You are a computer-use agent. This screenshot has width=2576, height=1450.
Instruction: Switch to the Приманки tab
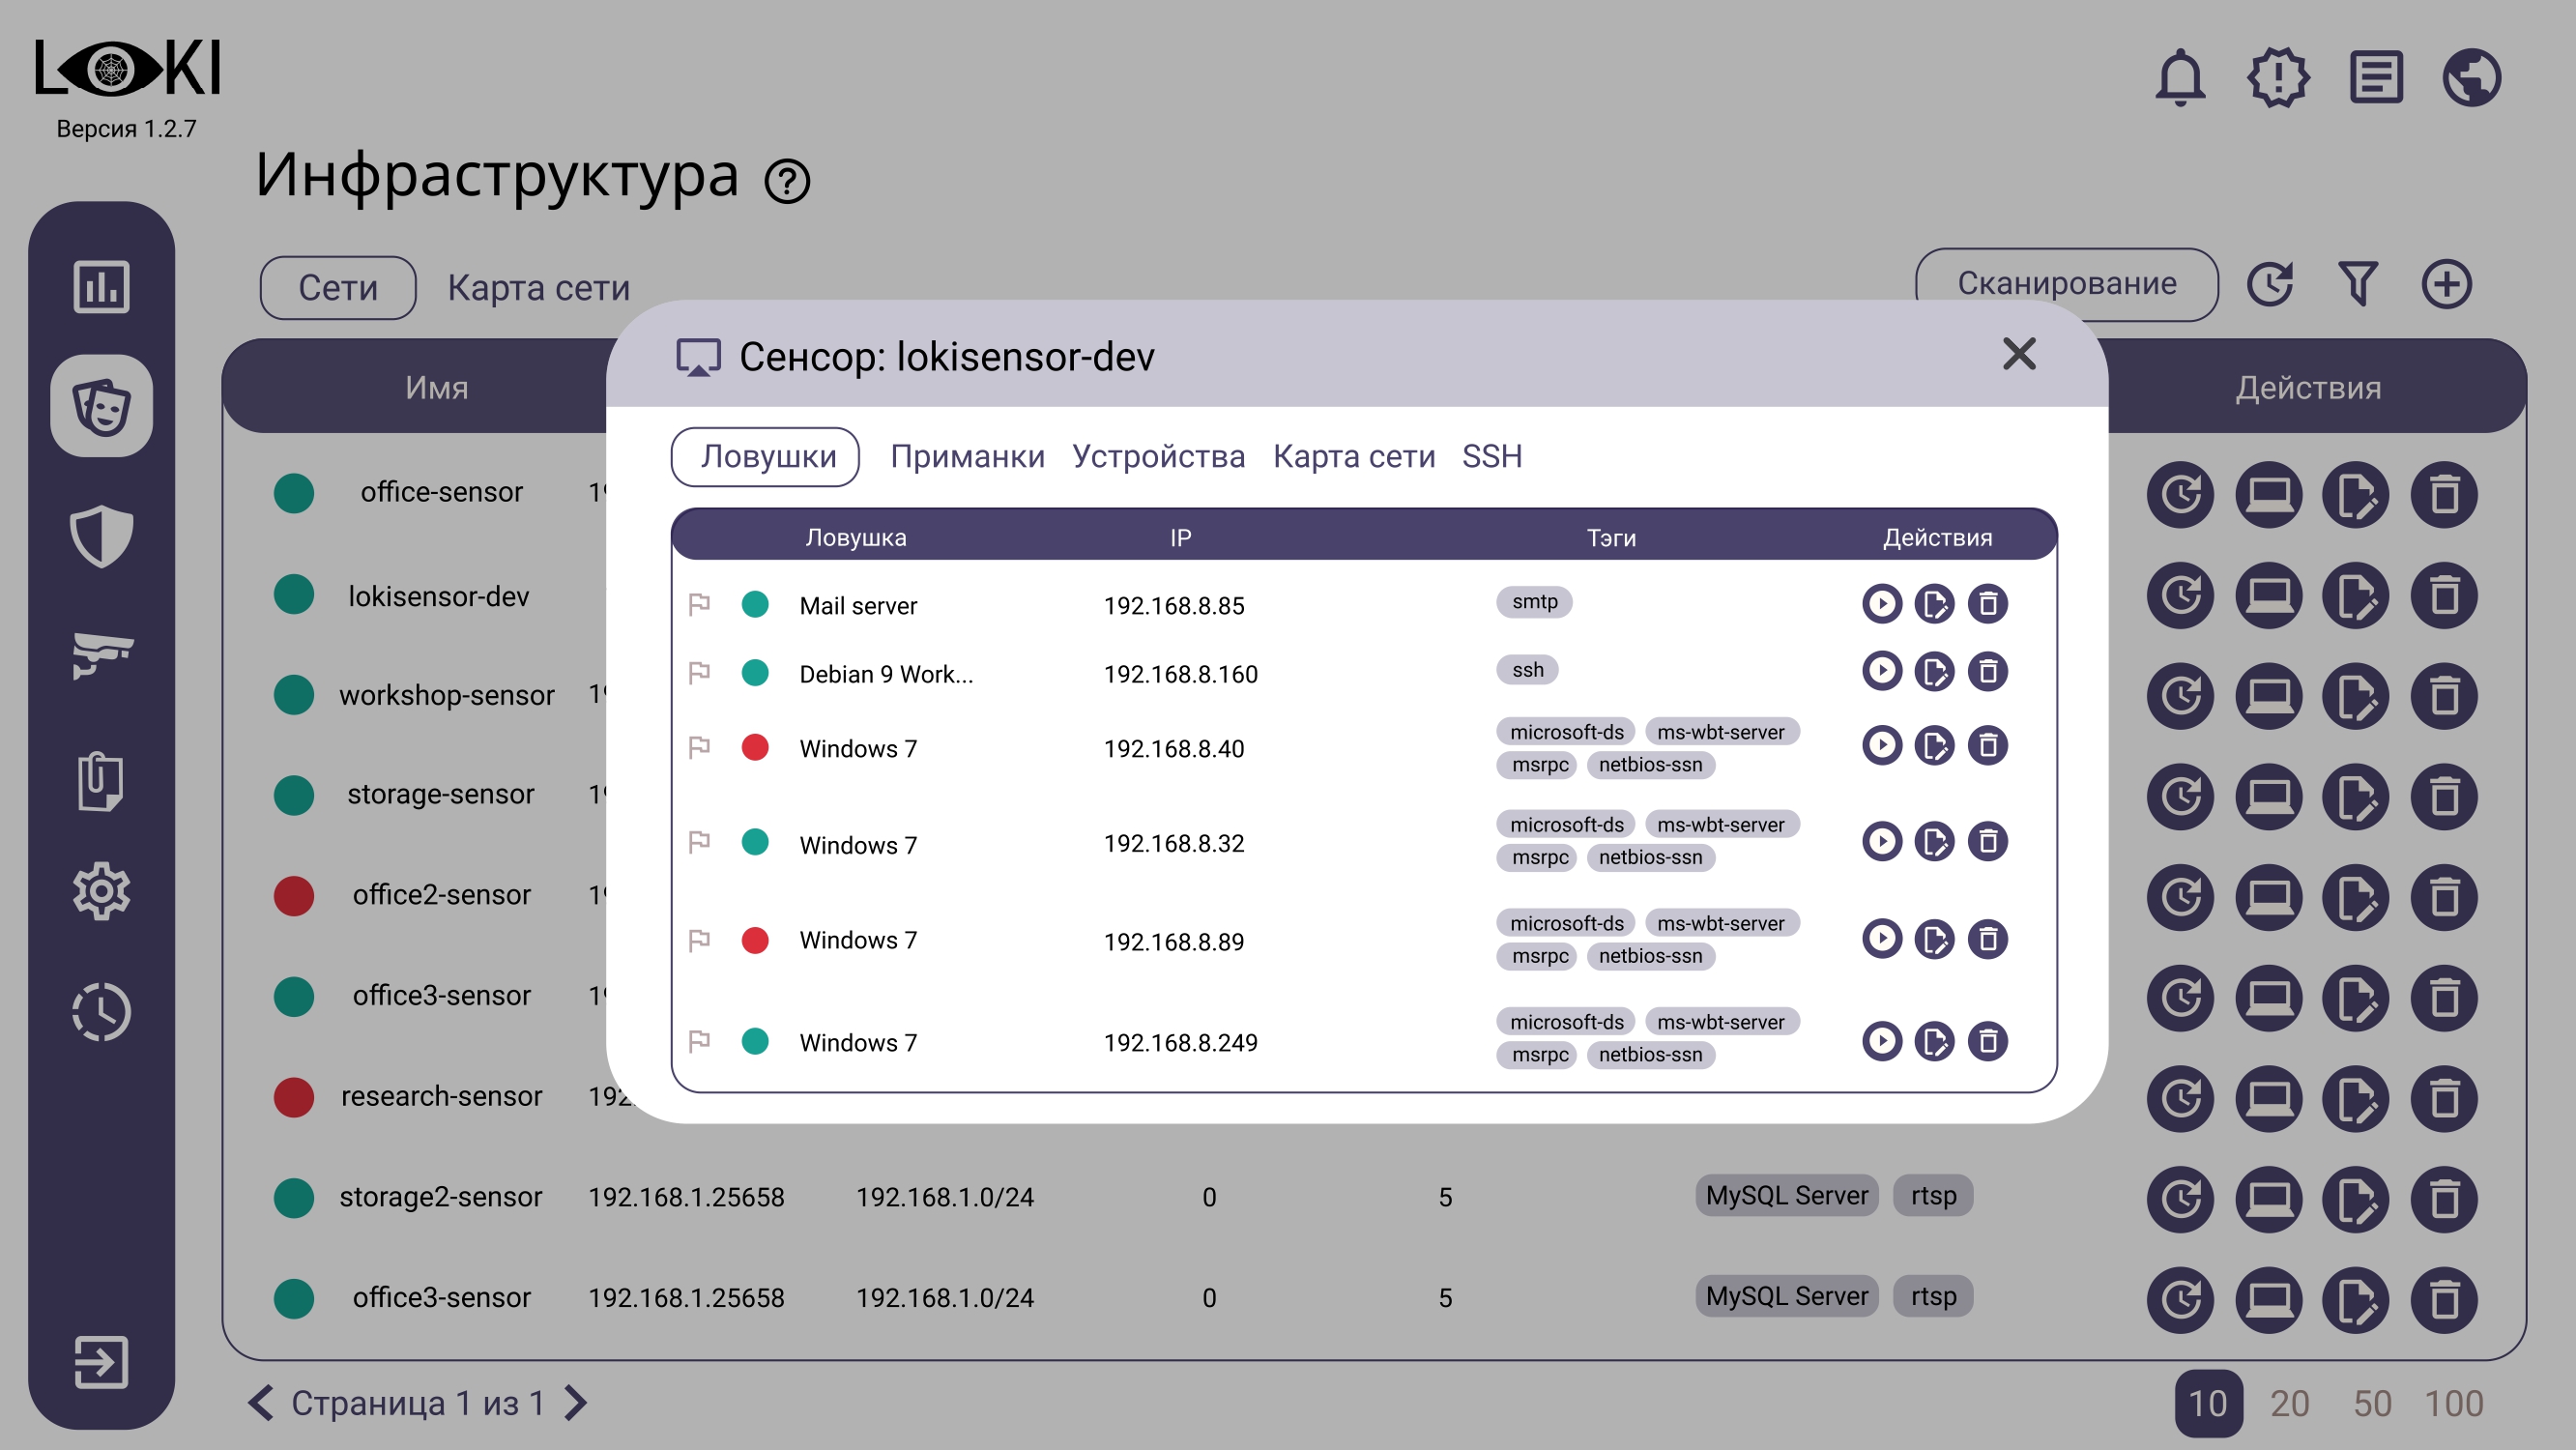coord(967,457)
